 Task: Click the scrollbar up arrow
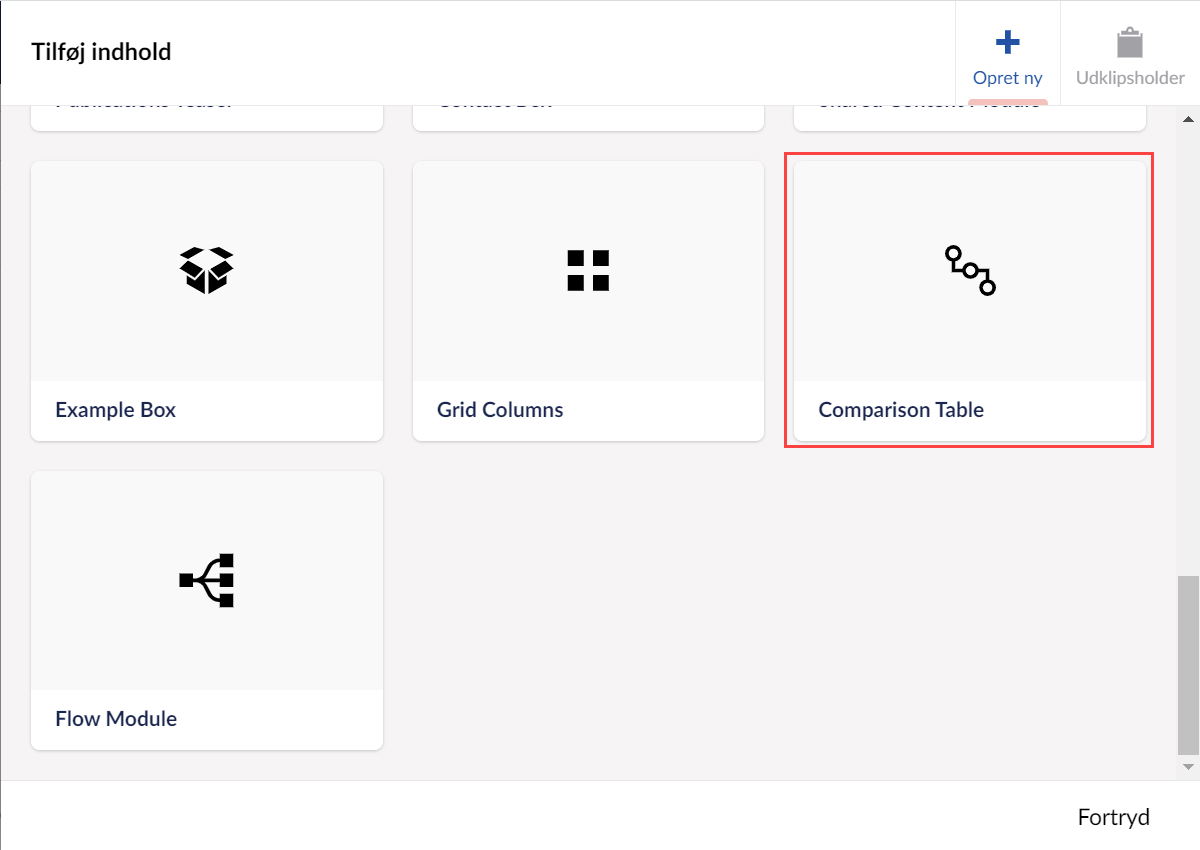pos(1188,116)
